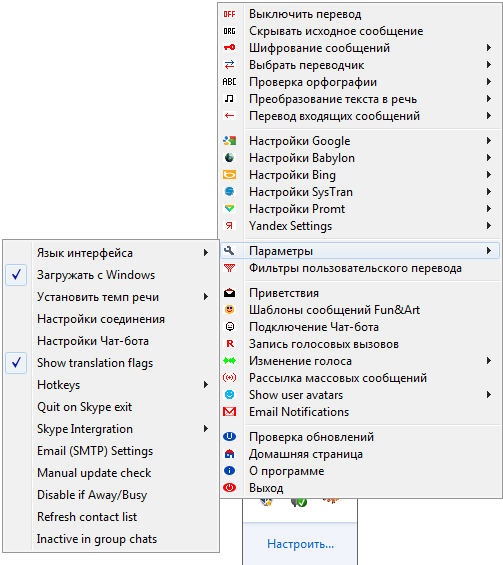Screen dimensions: 503x565
Task: Click the red filter icon for custom translation filters
Action: (x=230, y=268)
